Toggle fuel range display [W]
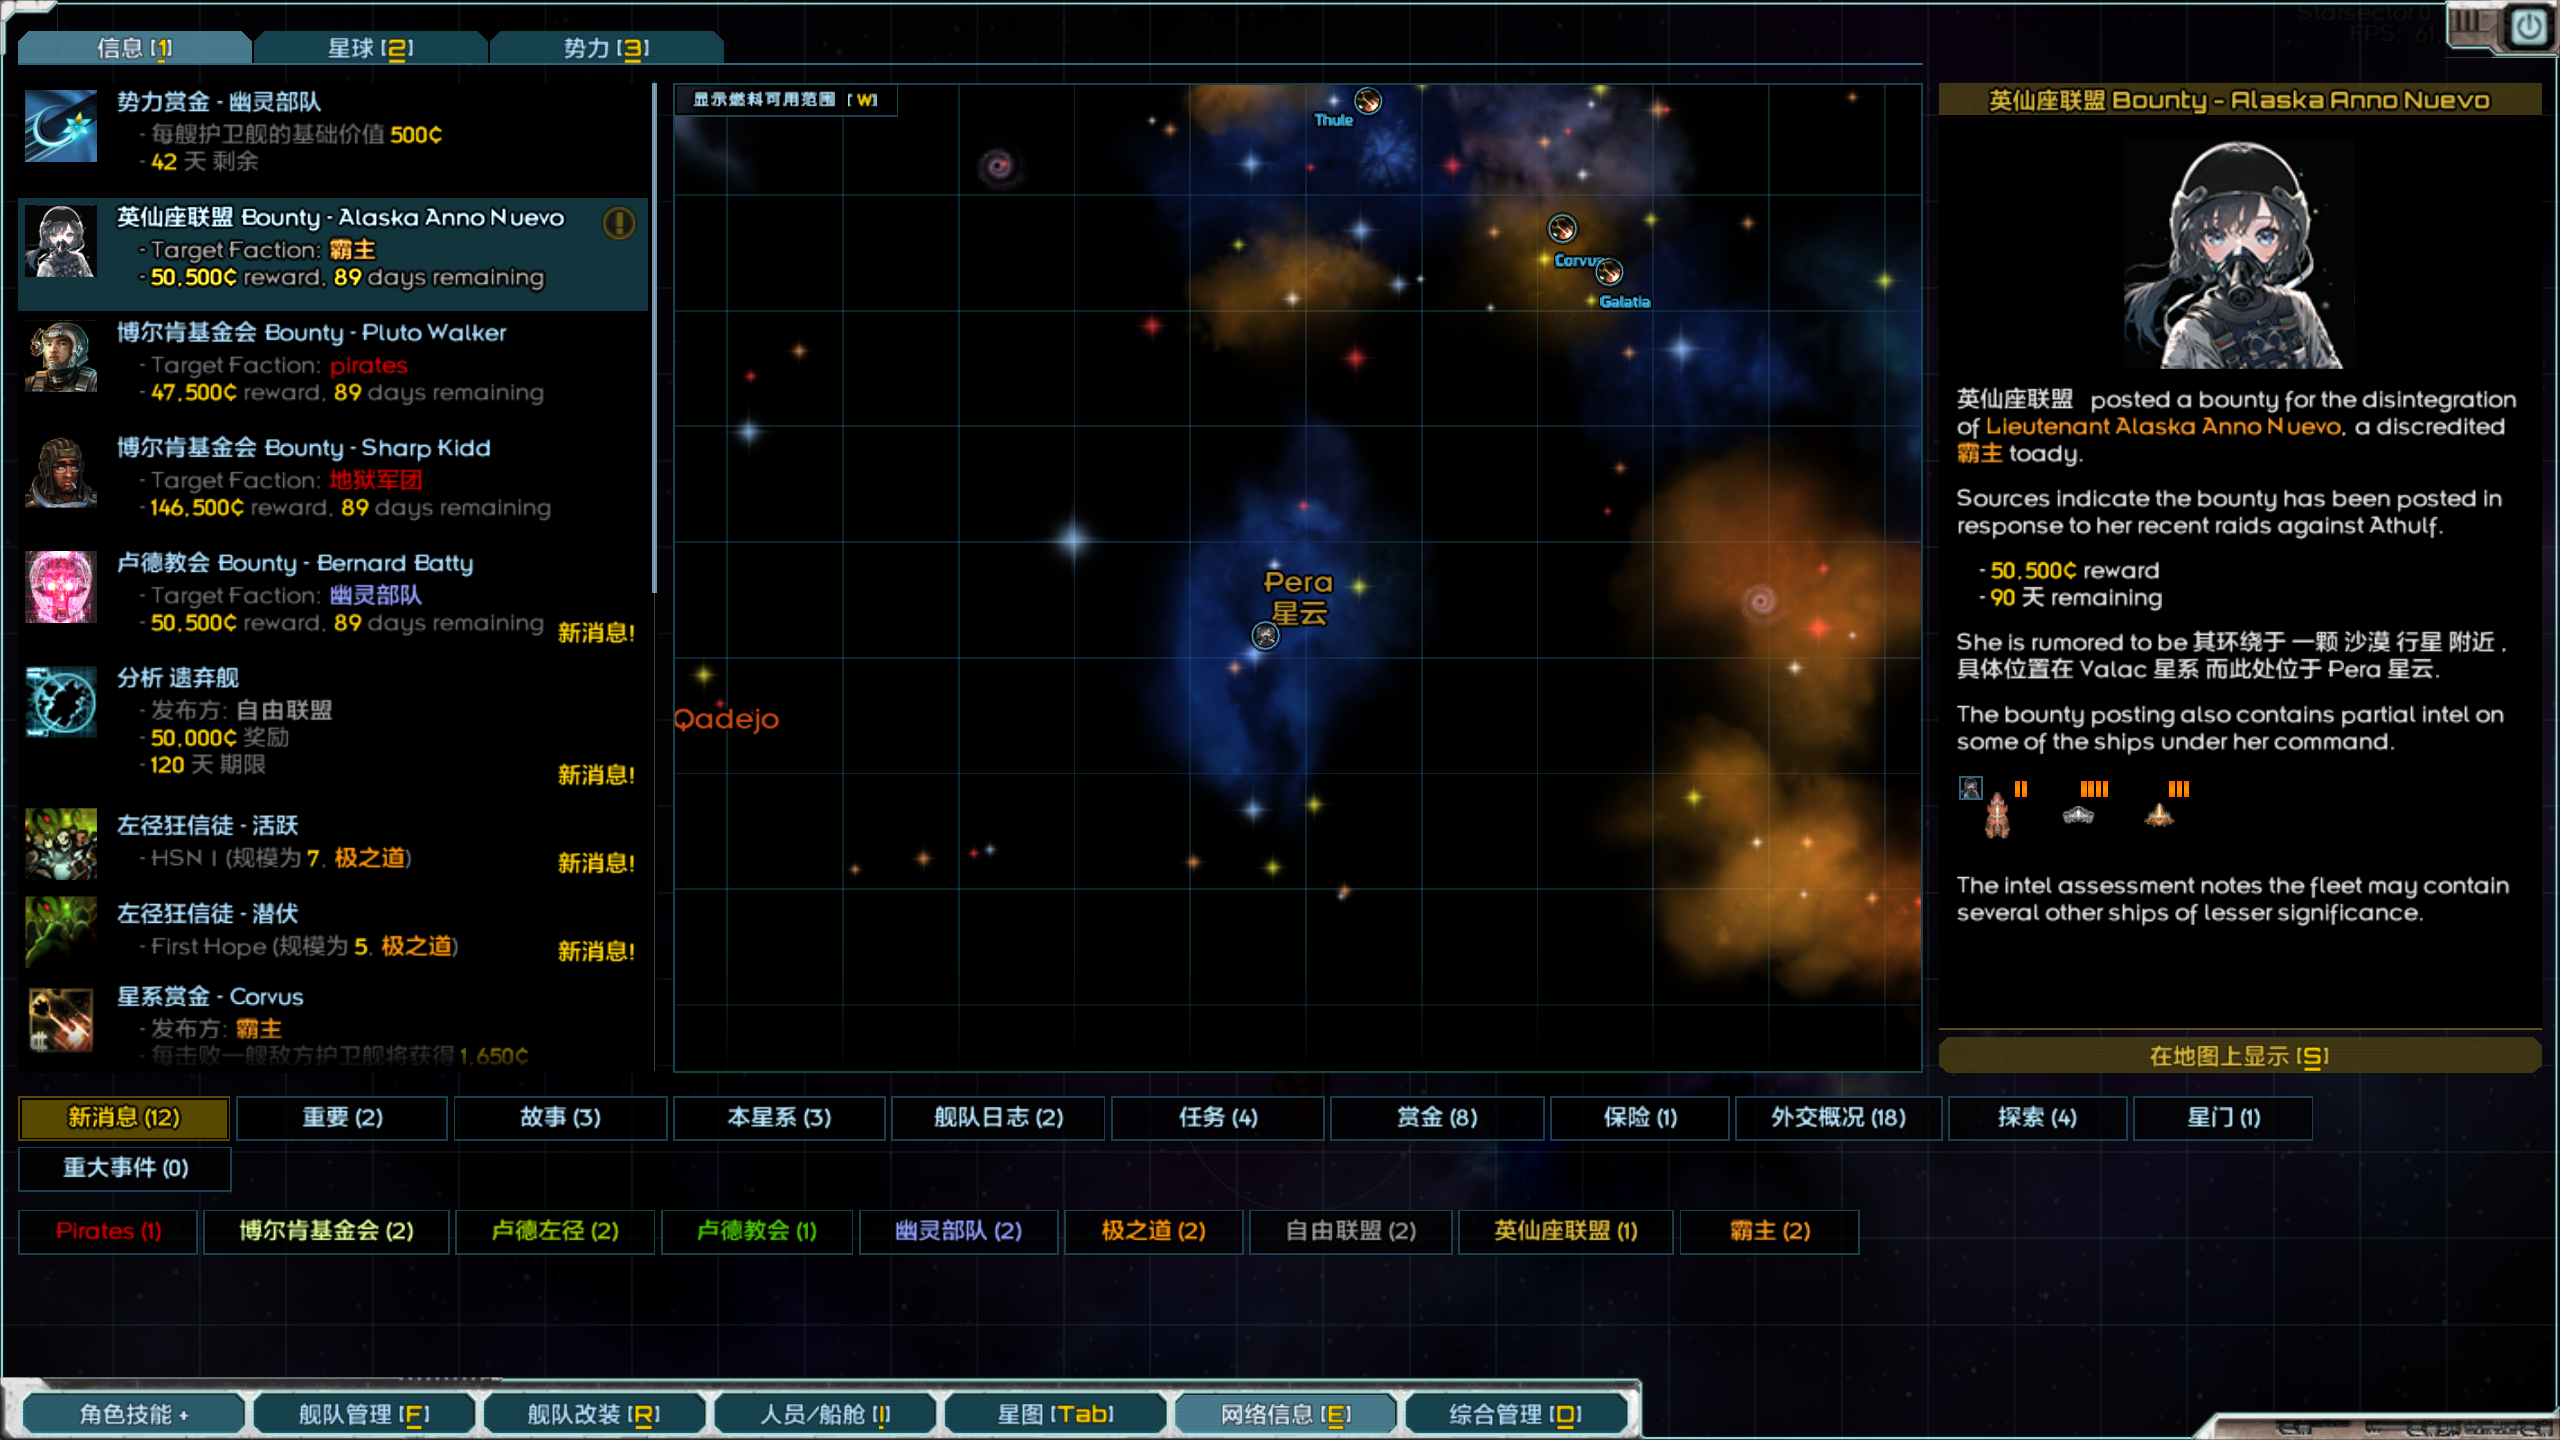Viewport: 2560px width, 1440px height. click(785, 100)
